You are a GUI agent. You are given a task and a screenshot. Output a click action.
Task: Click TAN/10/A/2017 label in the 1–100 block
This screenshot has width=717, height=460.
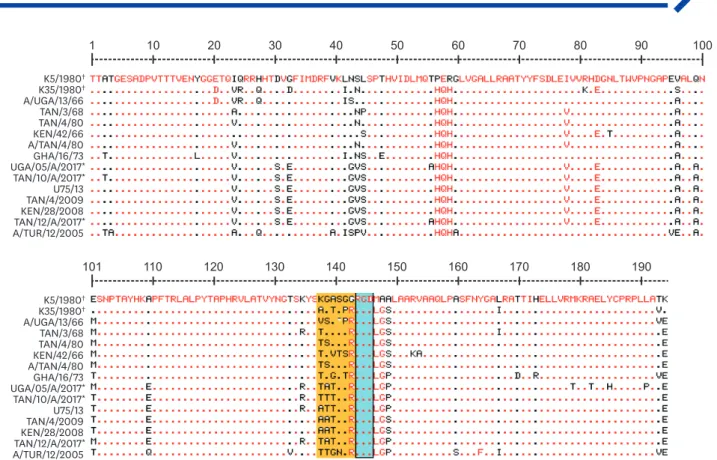click(x=49, y=178)
